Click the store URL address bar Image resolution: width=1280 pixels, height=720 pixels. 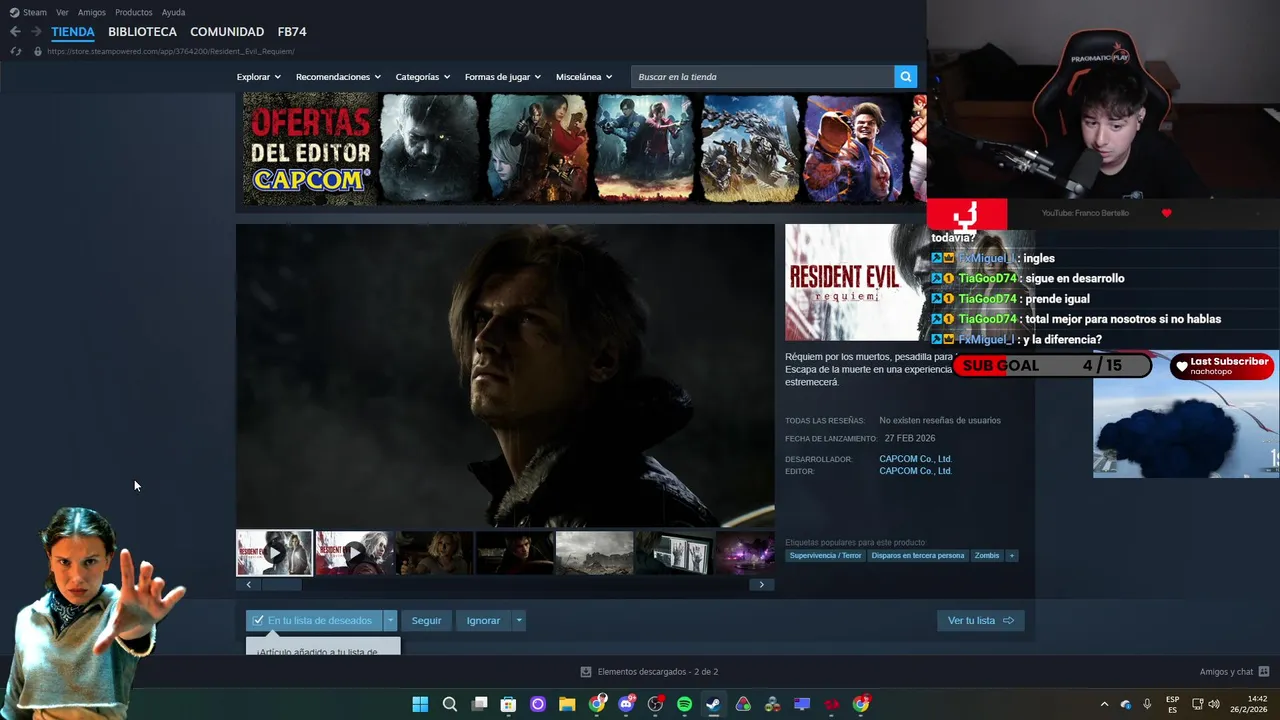pyautogui.click(x=170, y=51)
